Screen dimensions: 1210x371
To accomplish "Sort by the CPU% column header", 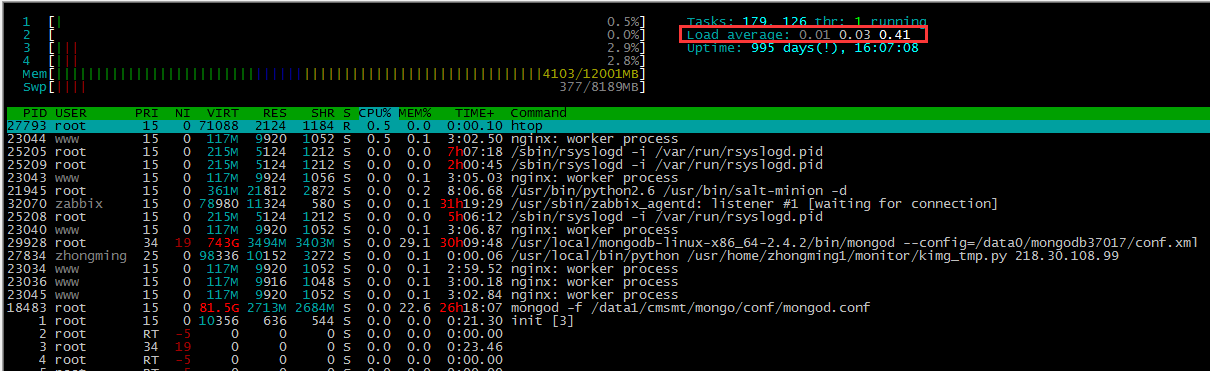I will tap(375, 113).
